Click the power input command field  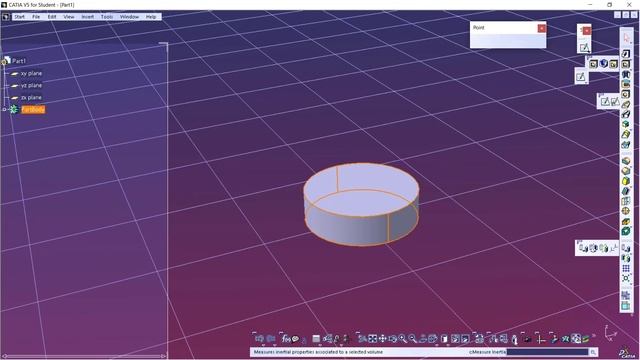tap(547, 352)
